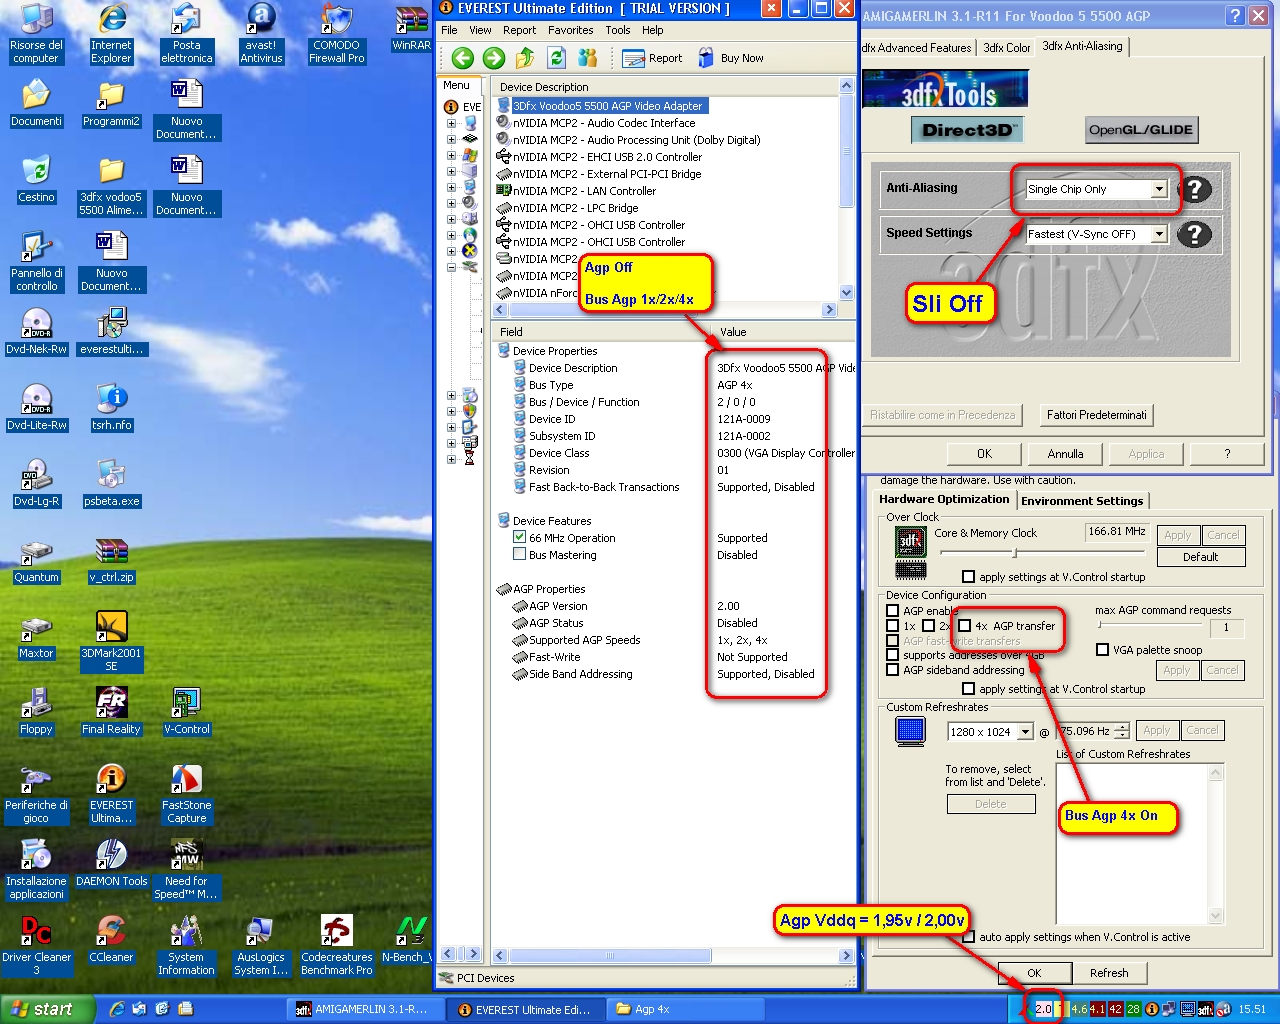Viewport: 1280px width, 1024px height.
Task: Enable AGP sideband addressing checkbox
Action: pos(893,669)
